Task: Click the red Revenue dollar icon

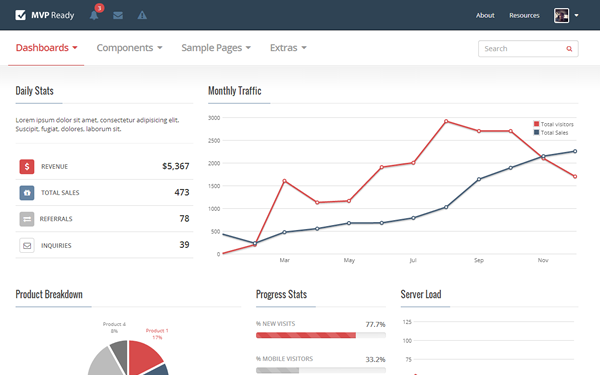Action: point(27,166)
